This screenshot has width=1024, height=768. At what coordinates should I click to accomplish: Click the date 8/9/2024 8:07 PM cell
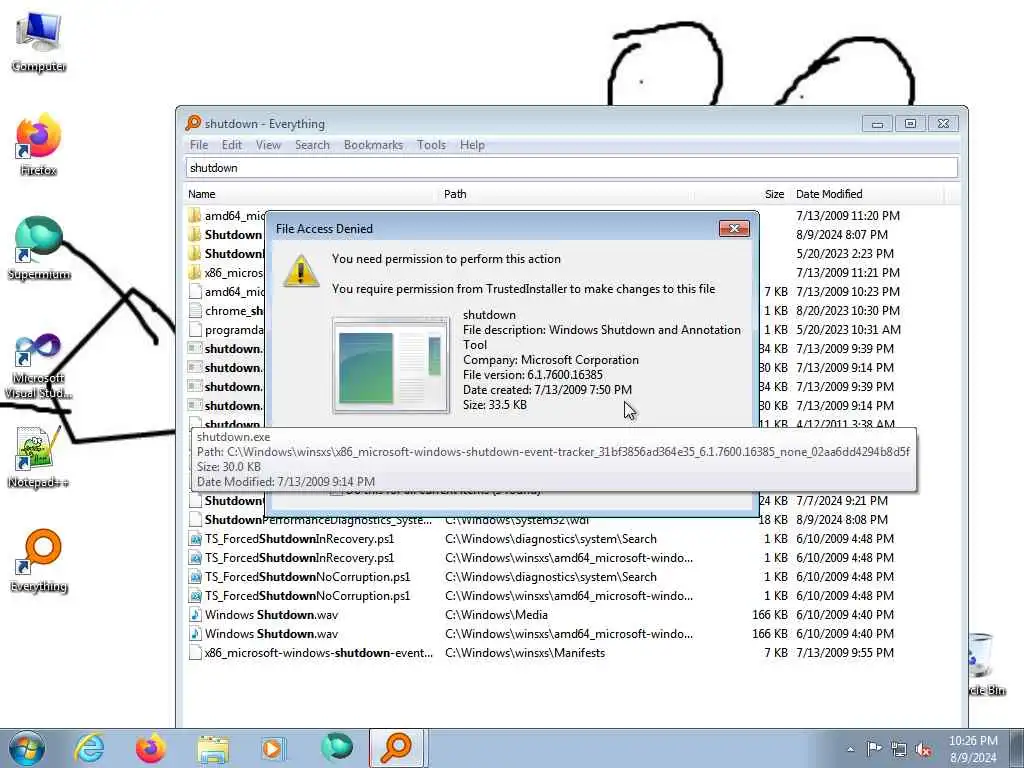(842, 234)
